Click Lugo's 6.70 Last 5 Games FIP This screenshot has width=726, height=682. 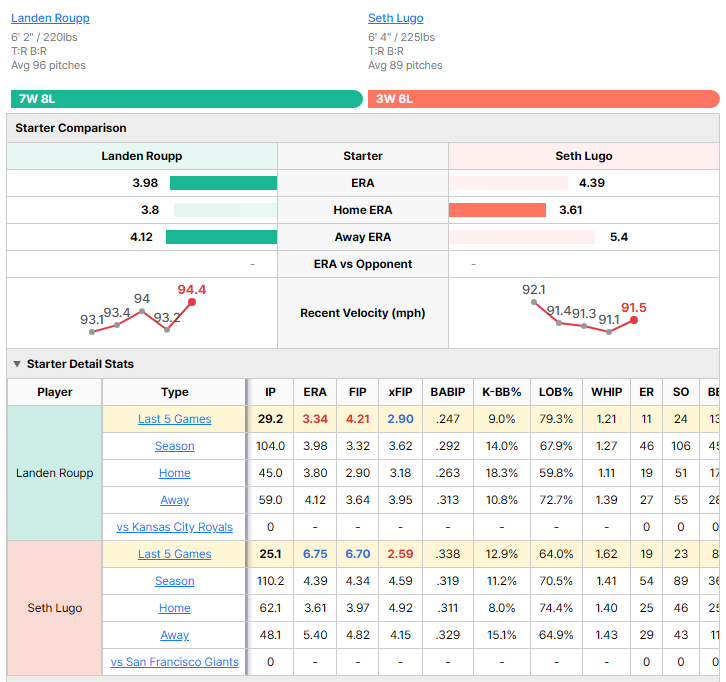[357, 554]
